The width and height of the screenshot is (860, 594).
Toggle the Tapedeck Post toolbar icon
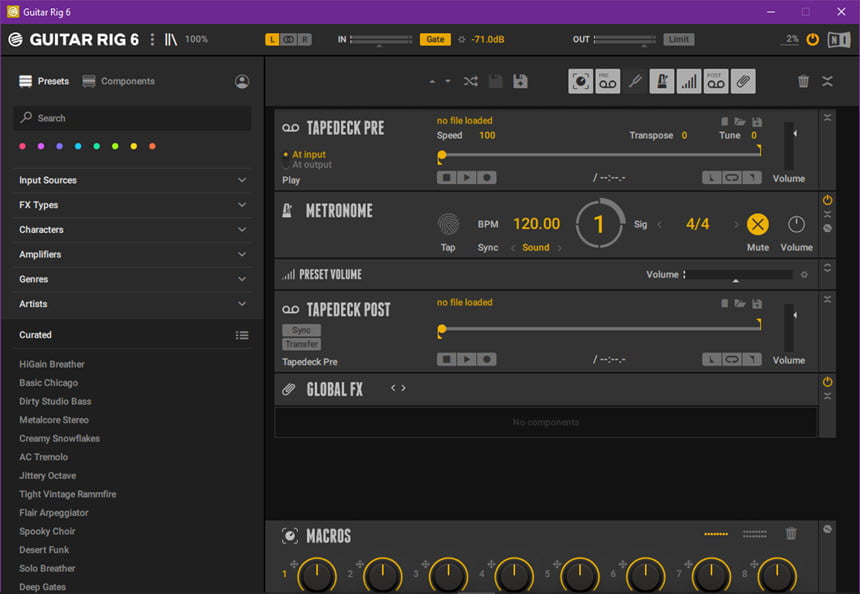(x=716, y=82)
